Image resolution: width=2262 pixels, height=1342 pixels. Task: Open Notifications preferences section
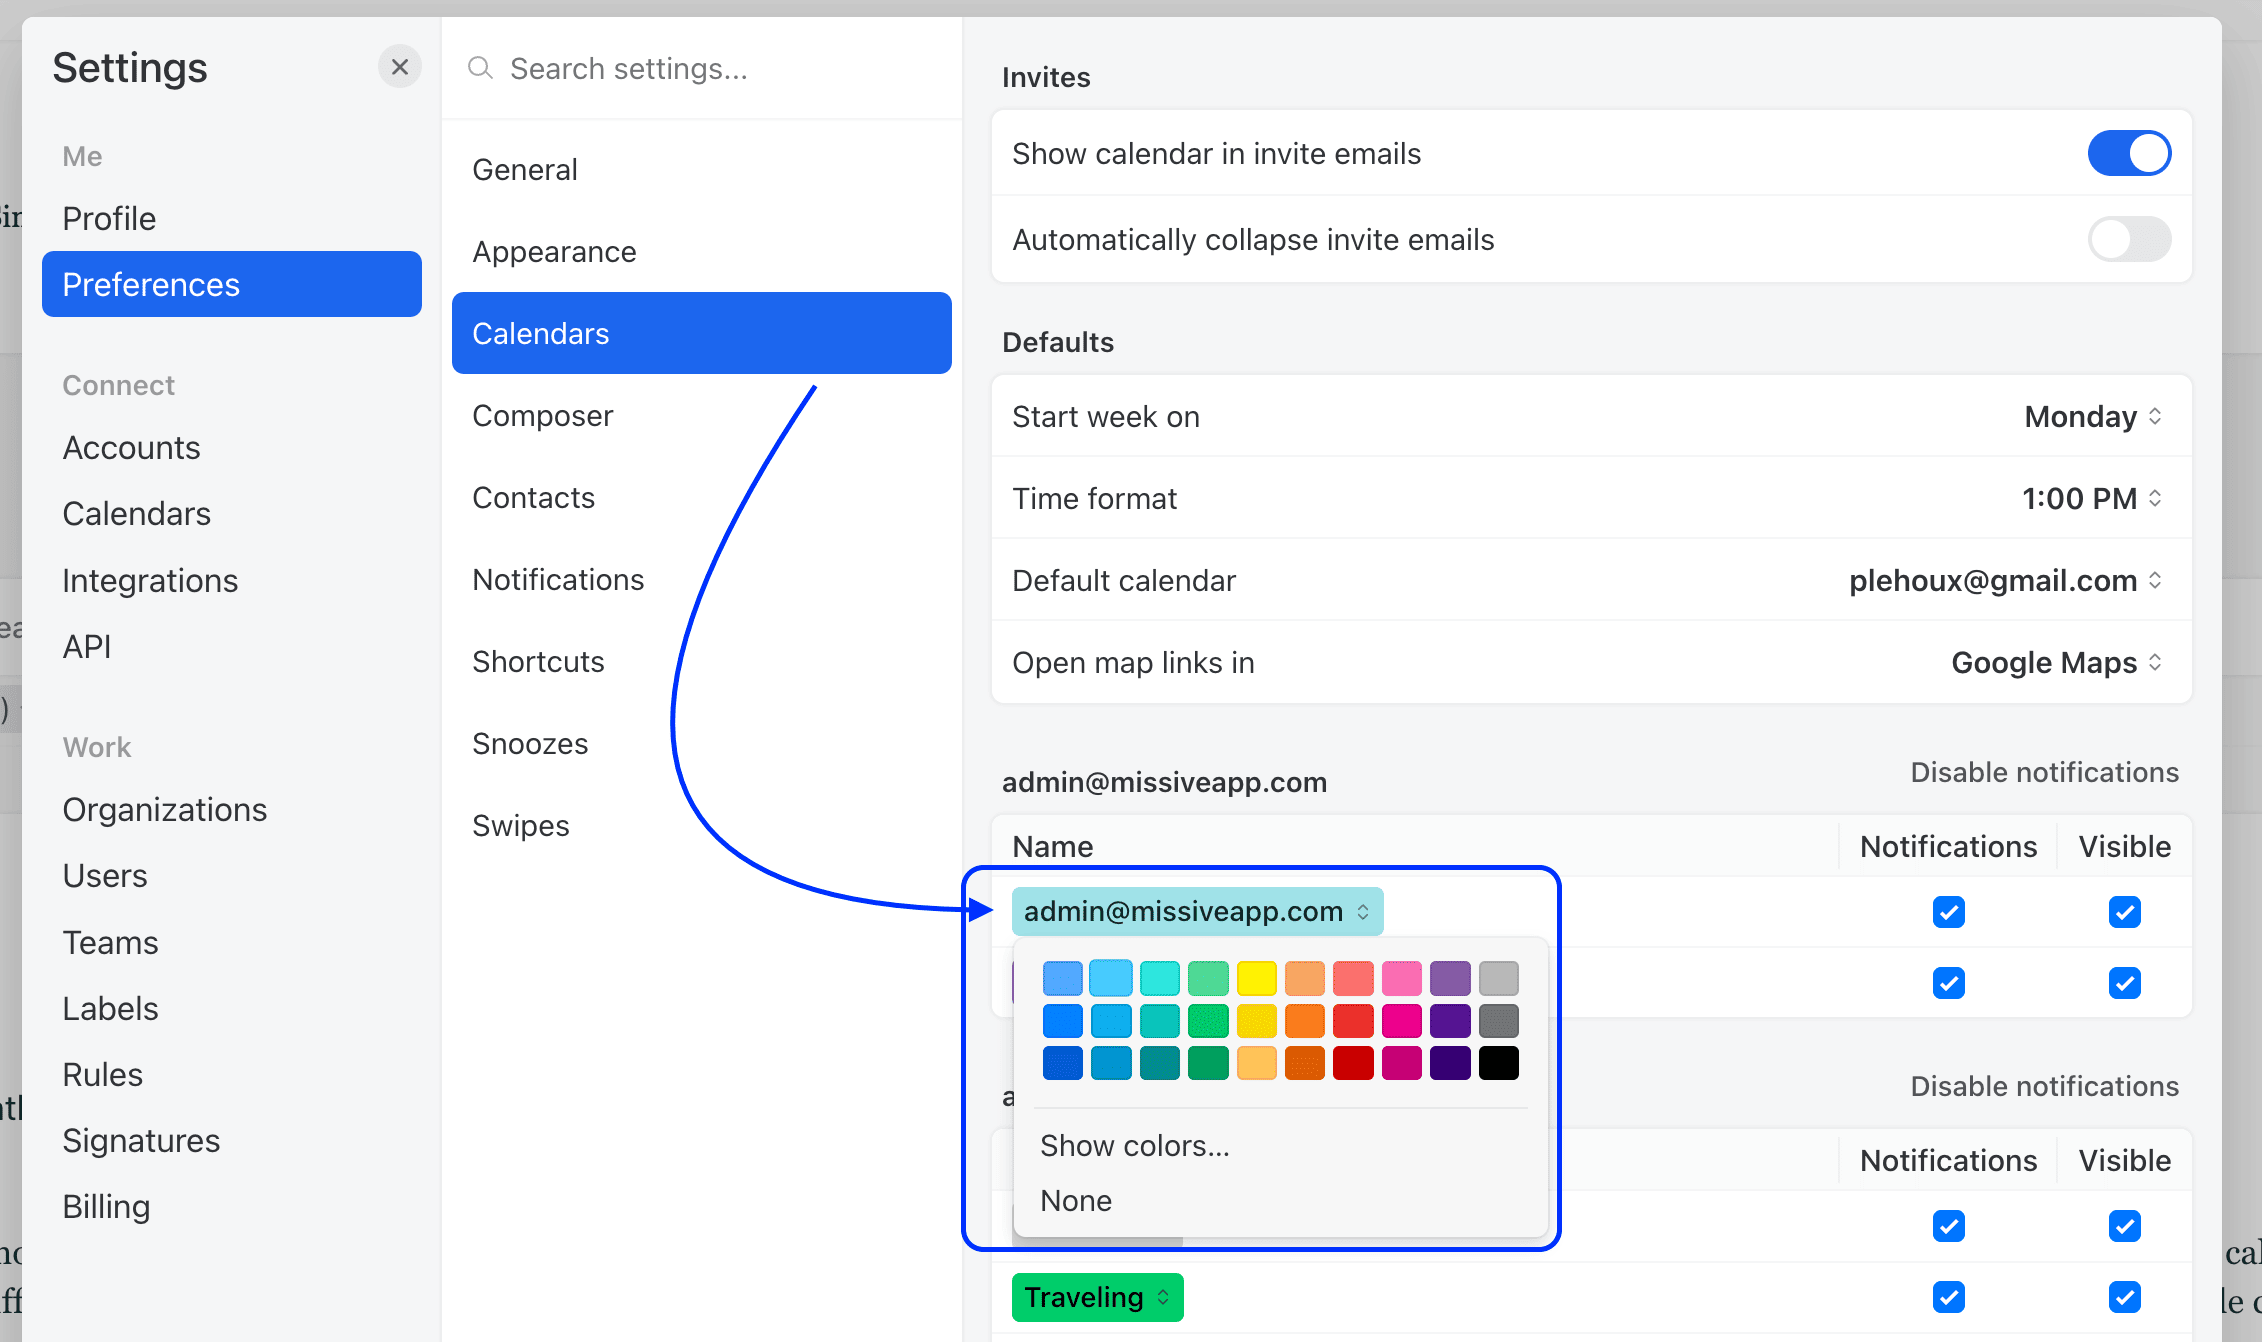coord(558,580)
